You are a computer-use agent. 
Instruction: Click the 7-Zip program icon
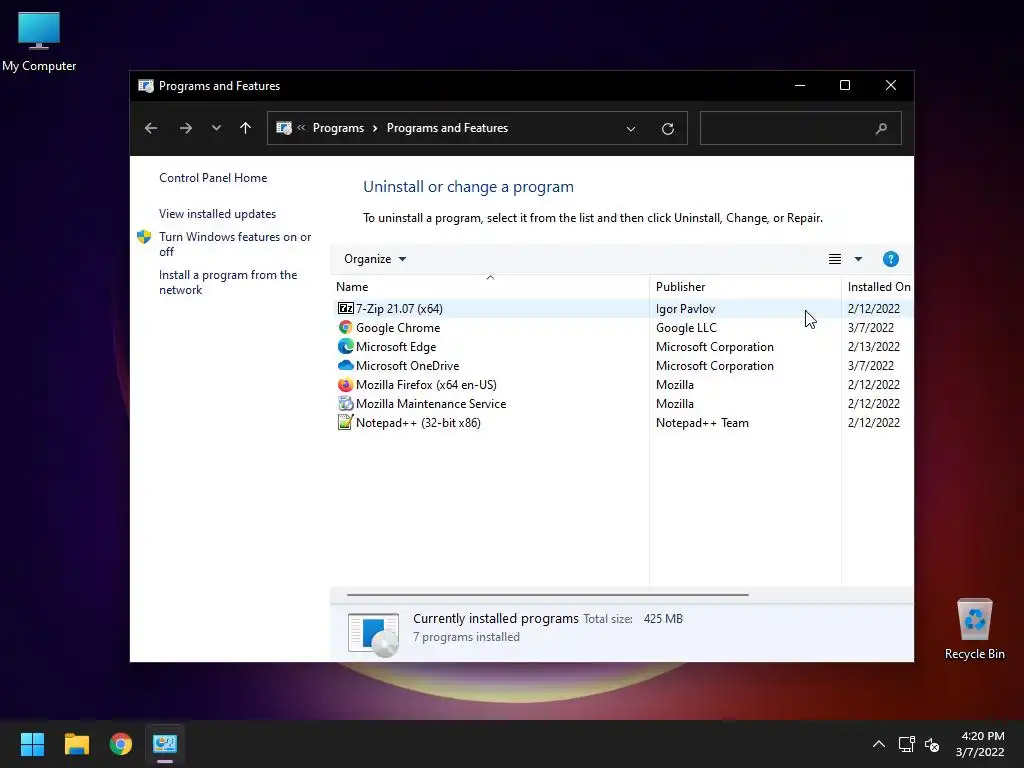(345, 308)
